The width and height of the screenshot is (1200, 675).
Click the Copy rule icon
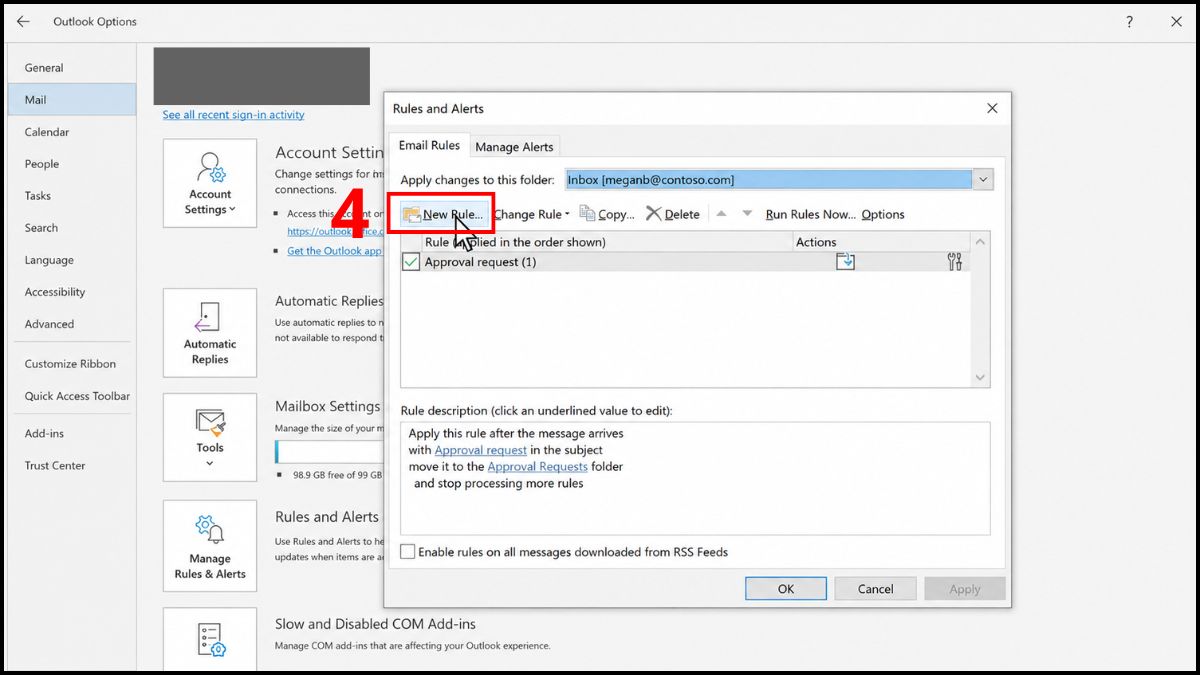point(588,214)
